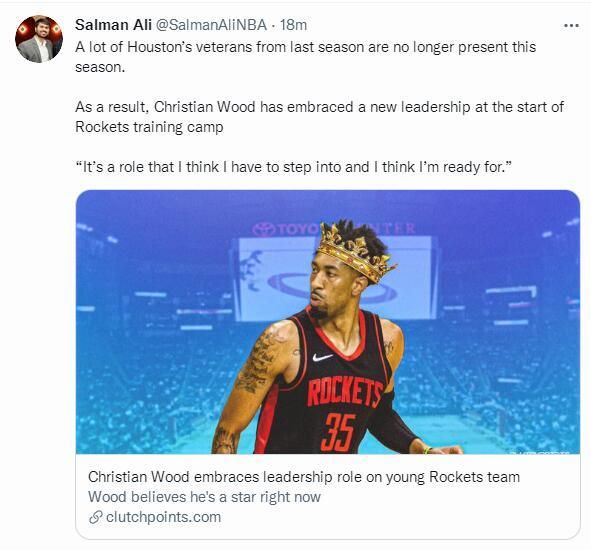Click the quote 'It's a role that I think'
This screenshot has height=550, width=591.
pyautogui.click(x=294, y=167)
